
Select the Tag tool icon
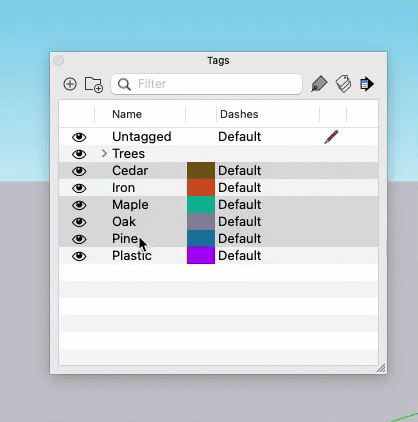319,84
